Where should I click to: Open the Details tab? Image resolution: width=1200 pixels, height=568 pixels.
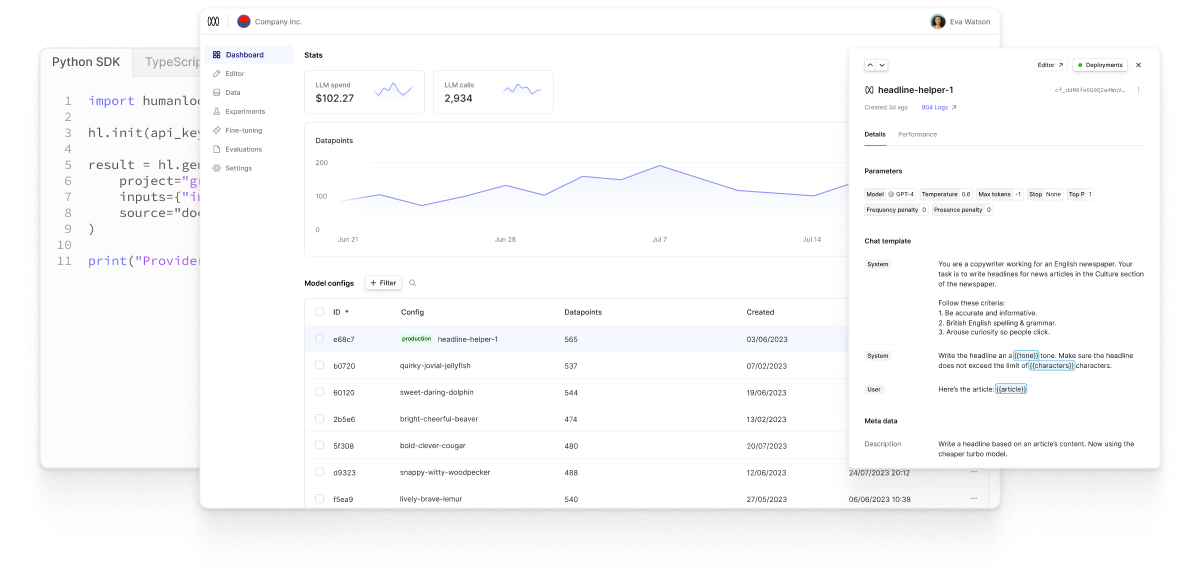875,134
